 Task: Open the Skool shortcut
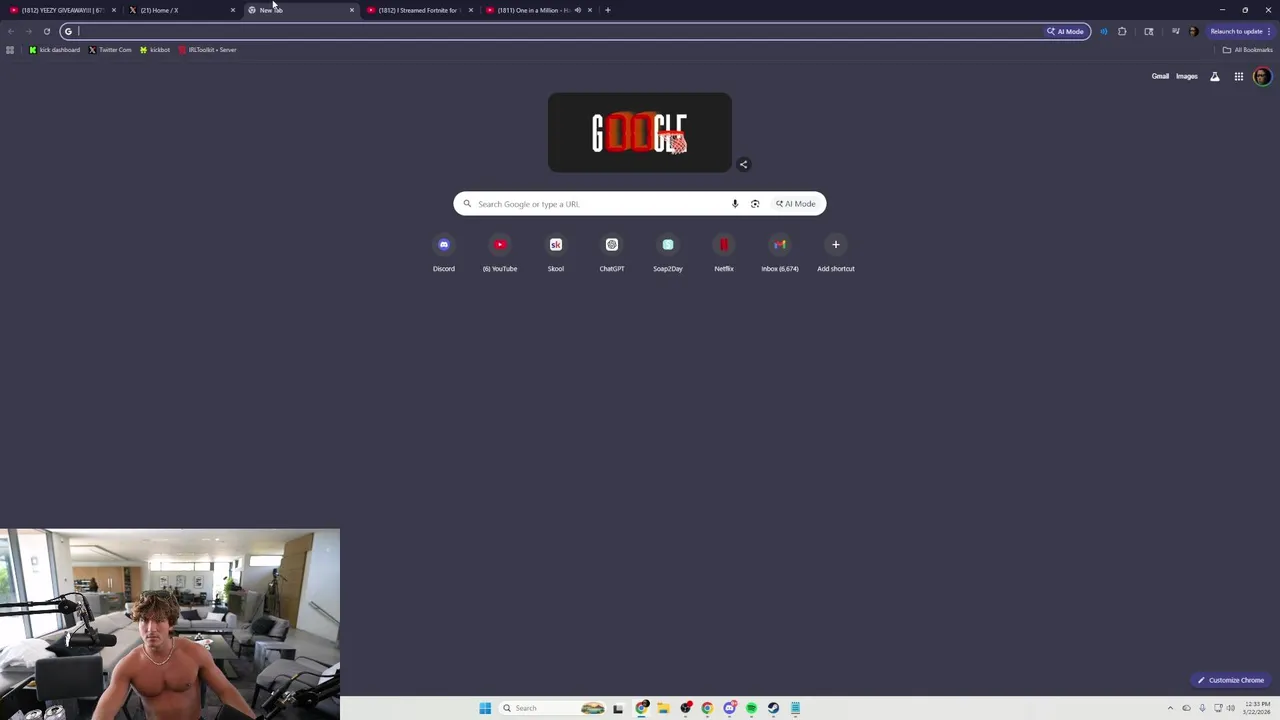click(556, 253)
